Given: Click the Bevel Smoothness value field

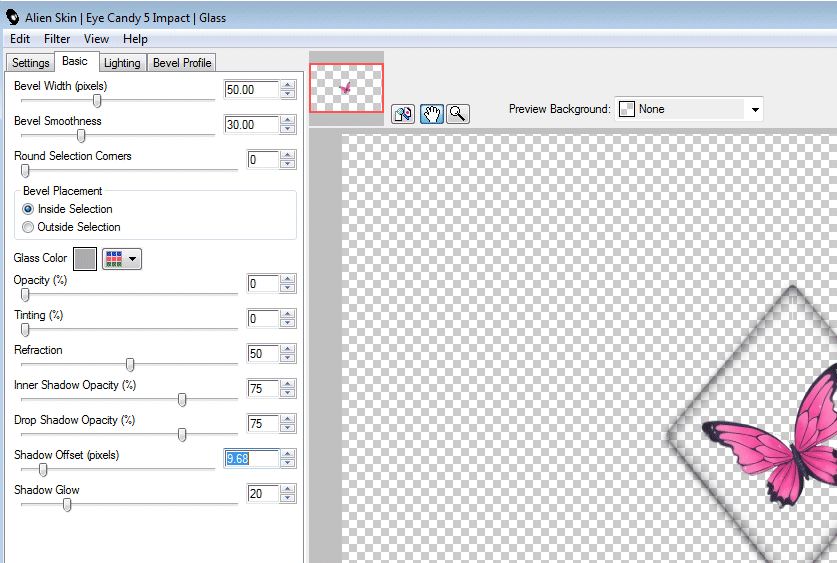Looking at the screenshot, I should (x=251, y=125).
